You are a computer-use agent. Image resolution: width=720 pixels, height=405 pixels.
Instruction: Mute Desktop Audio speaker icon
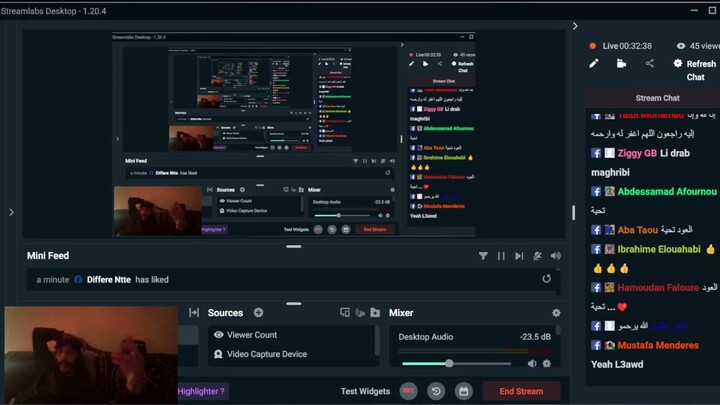532,363
